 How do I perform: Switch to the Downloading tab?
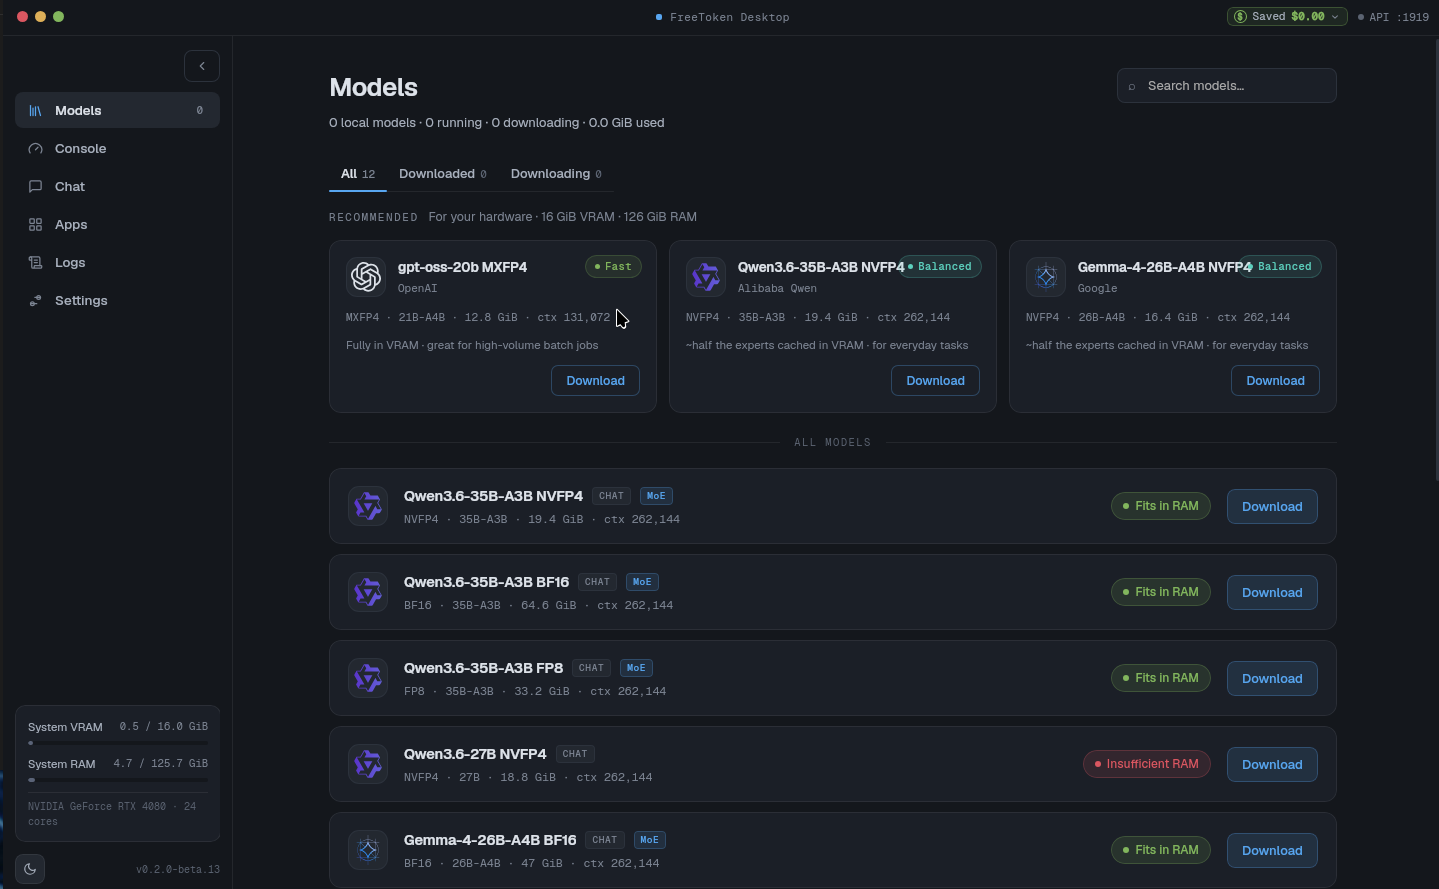coord(556,174)
